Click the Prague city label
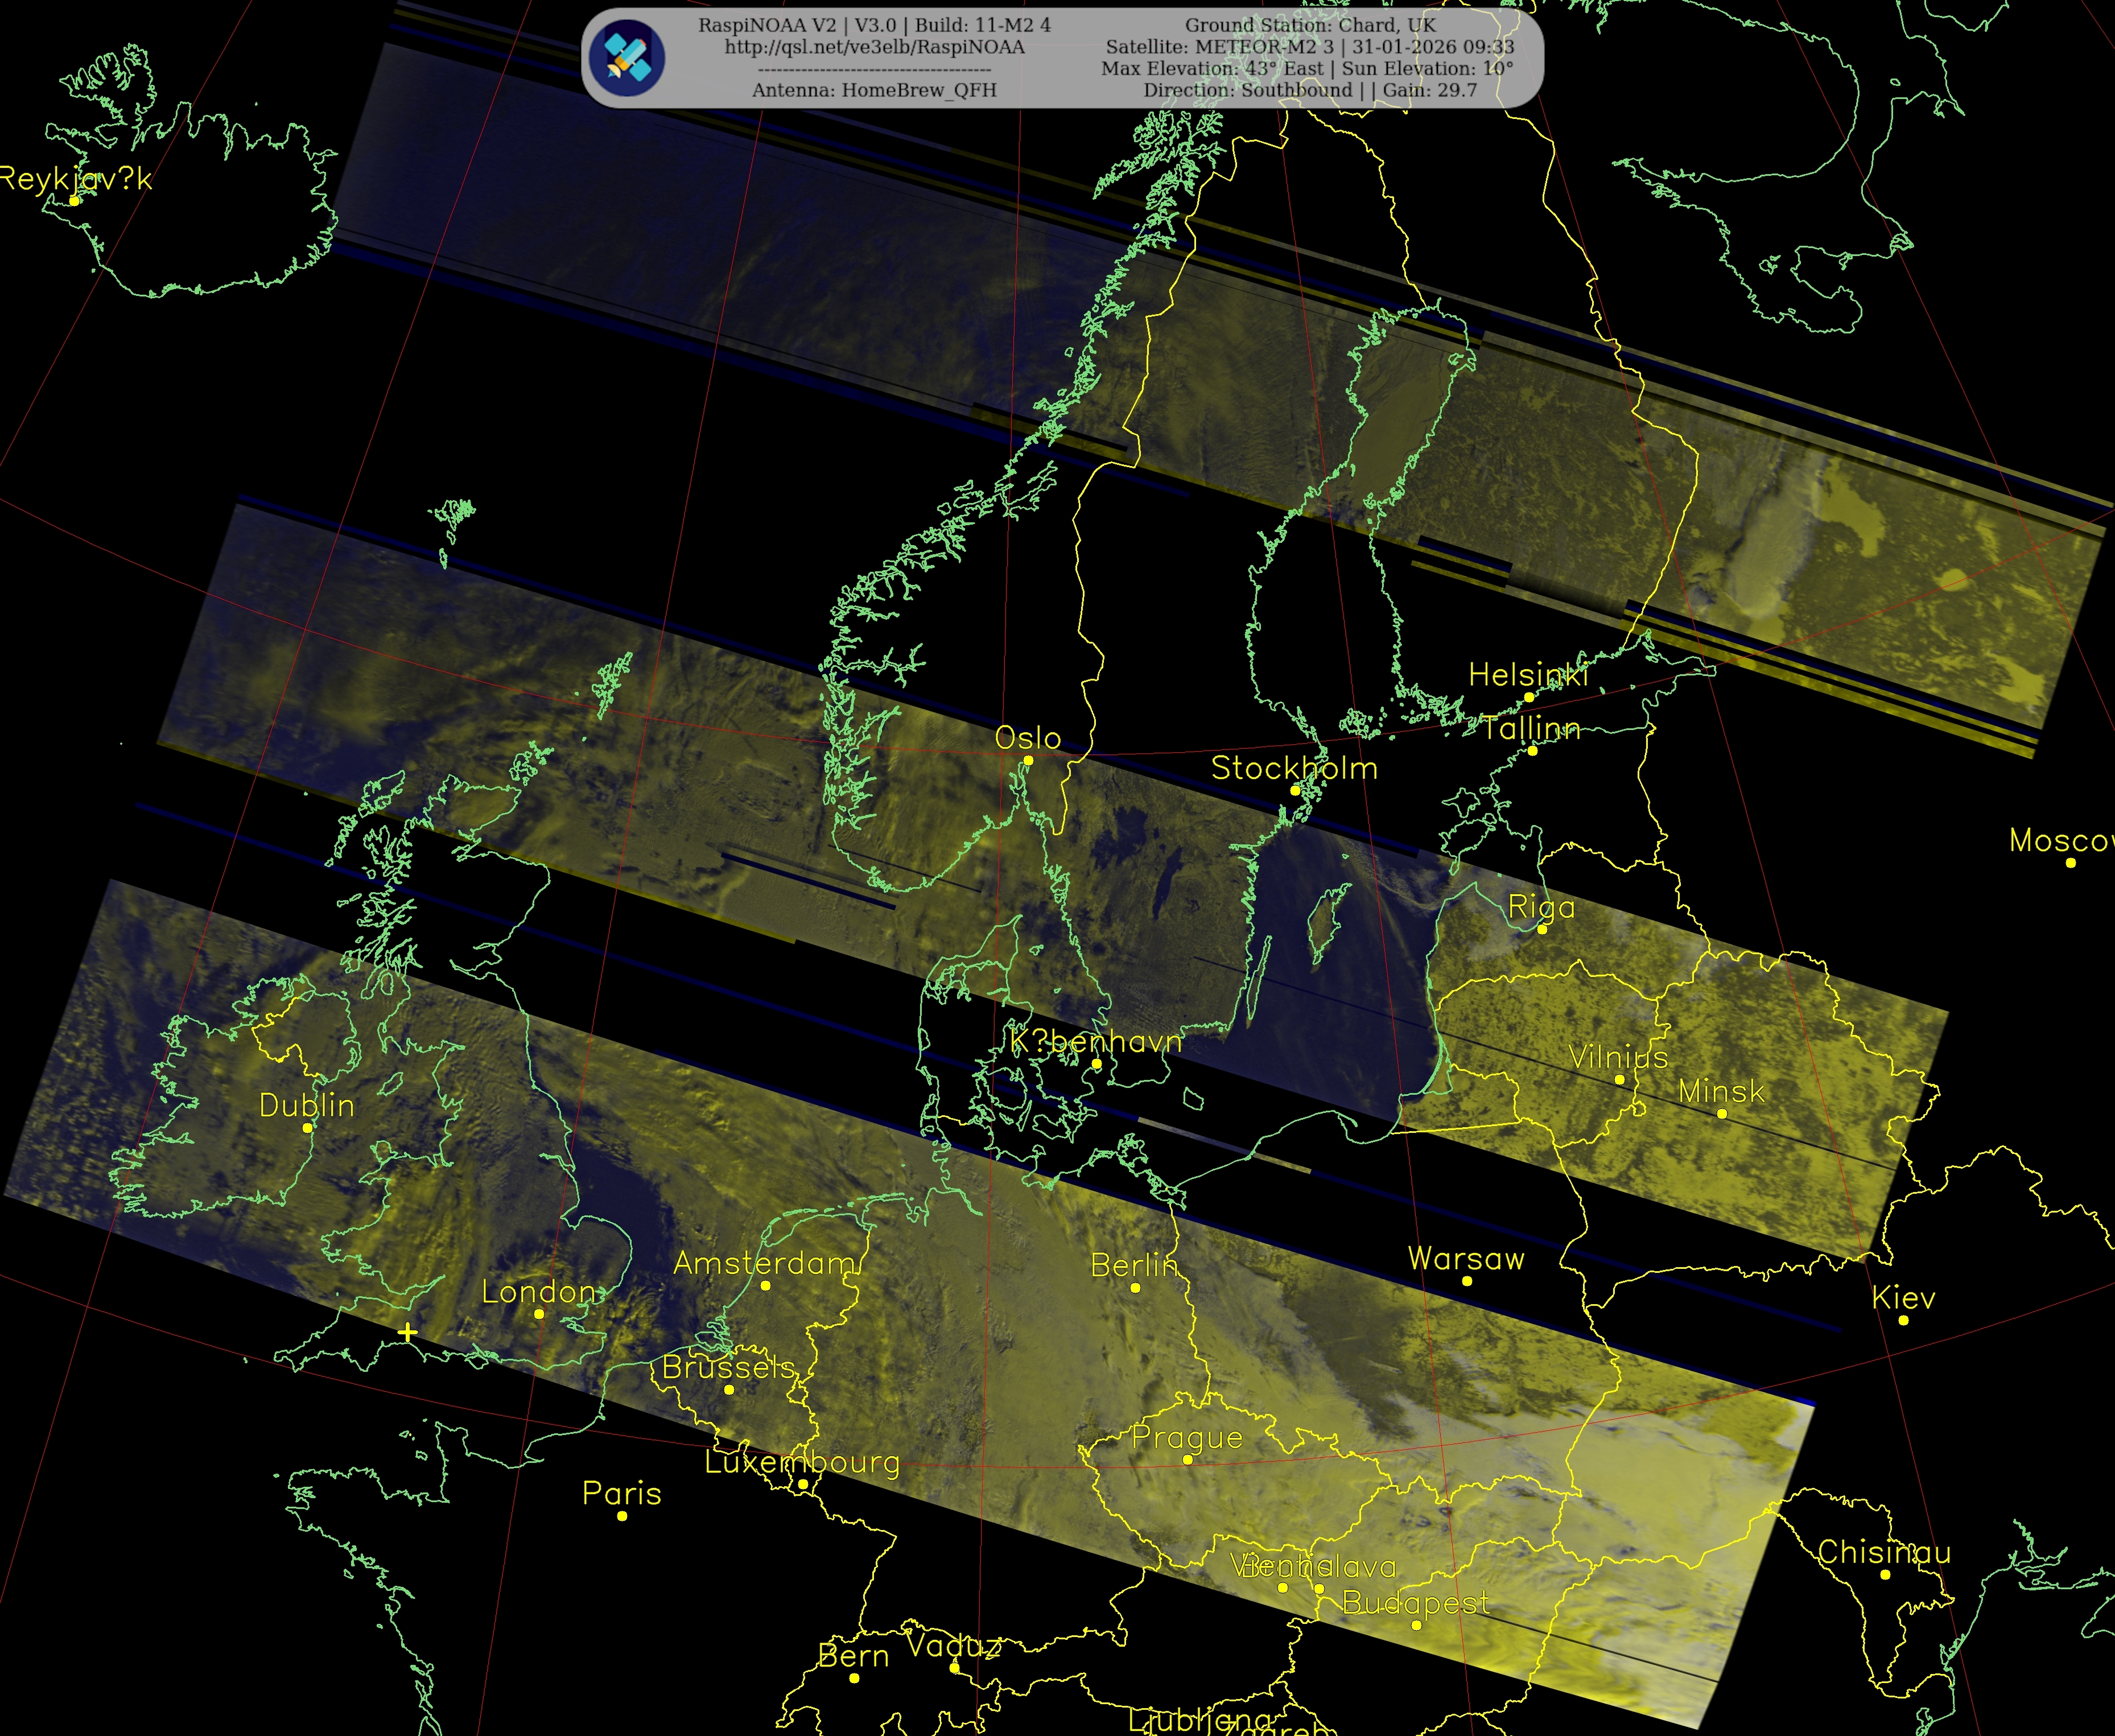This screenshot has height=1736, width=2115. click(x=1187, y=1438)
